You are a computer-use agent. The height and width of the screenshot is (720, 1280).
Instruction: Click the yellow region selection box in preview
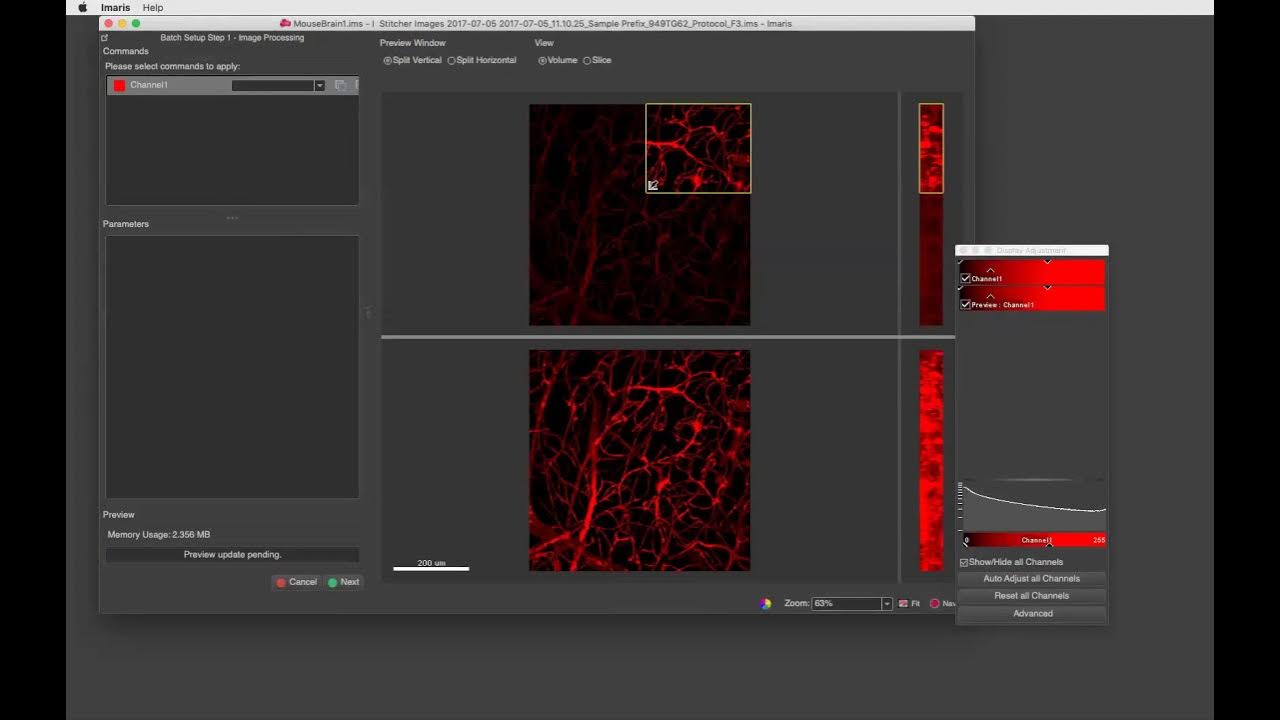coord(698,148)
